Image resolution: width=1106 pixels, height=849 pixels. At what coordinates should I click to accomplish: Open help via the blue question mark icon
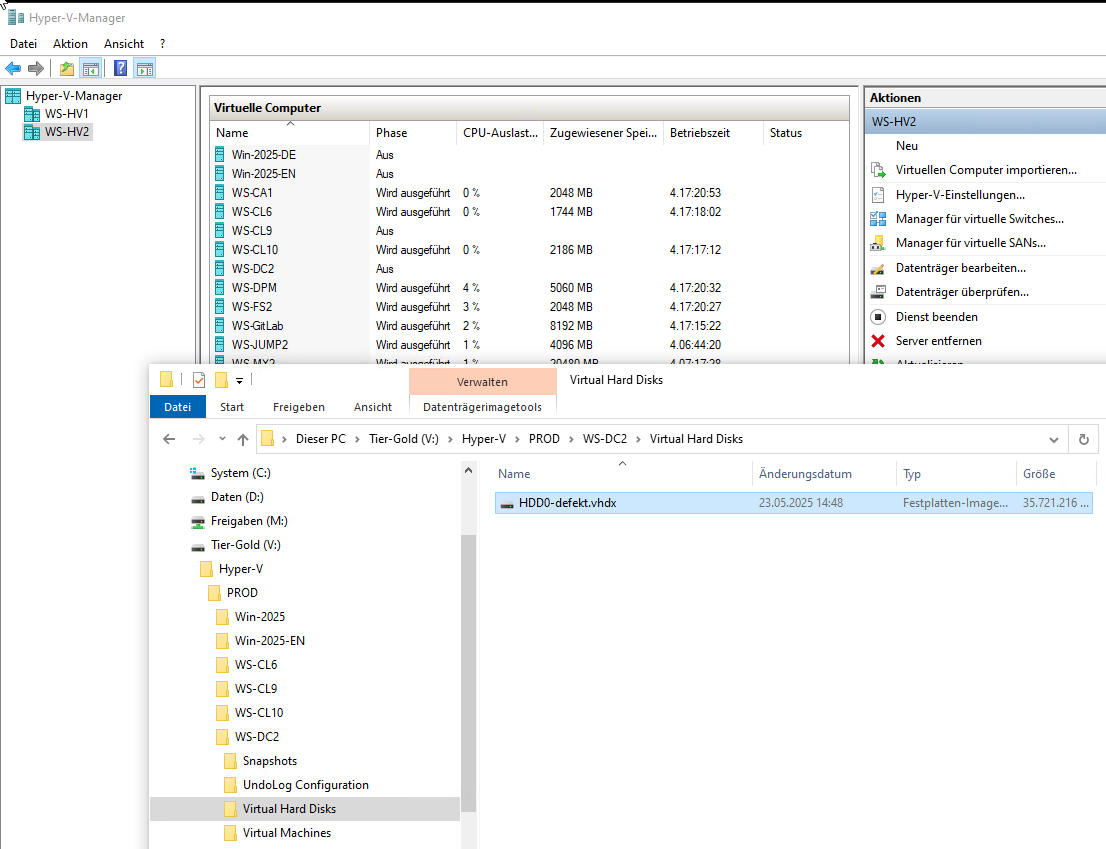(121, 68)
